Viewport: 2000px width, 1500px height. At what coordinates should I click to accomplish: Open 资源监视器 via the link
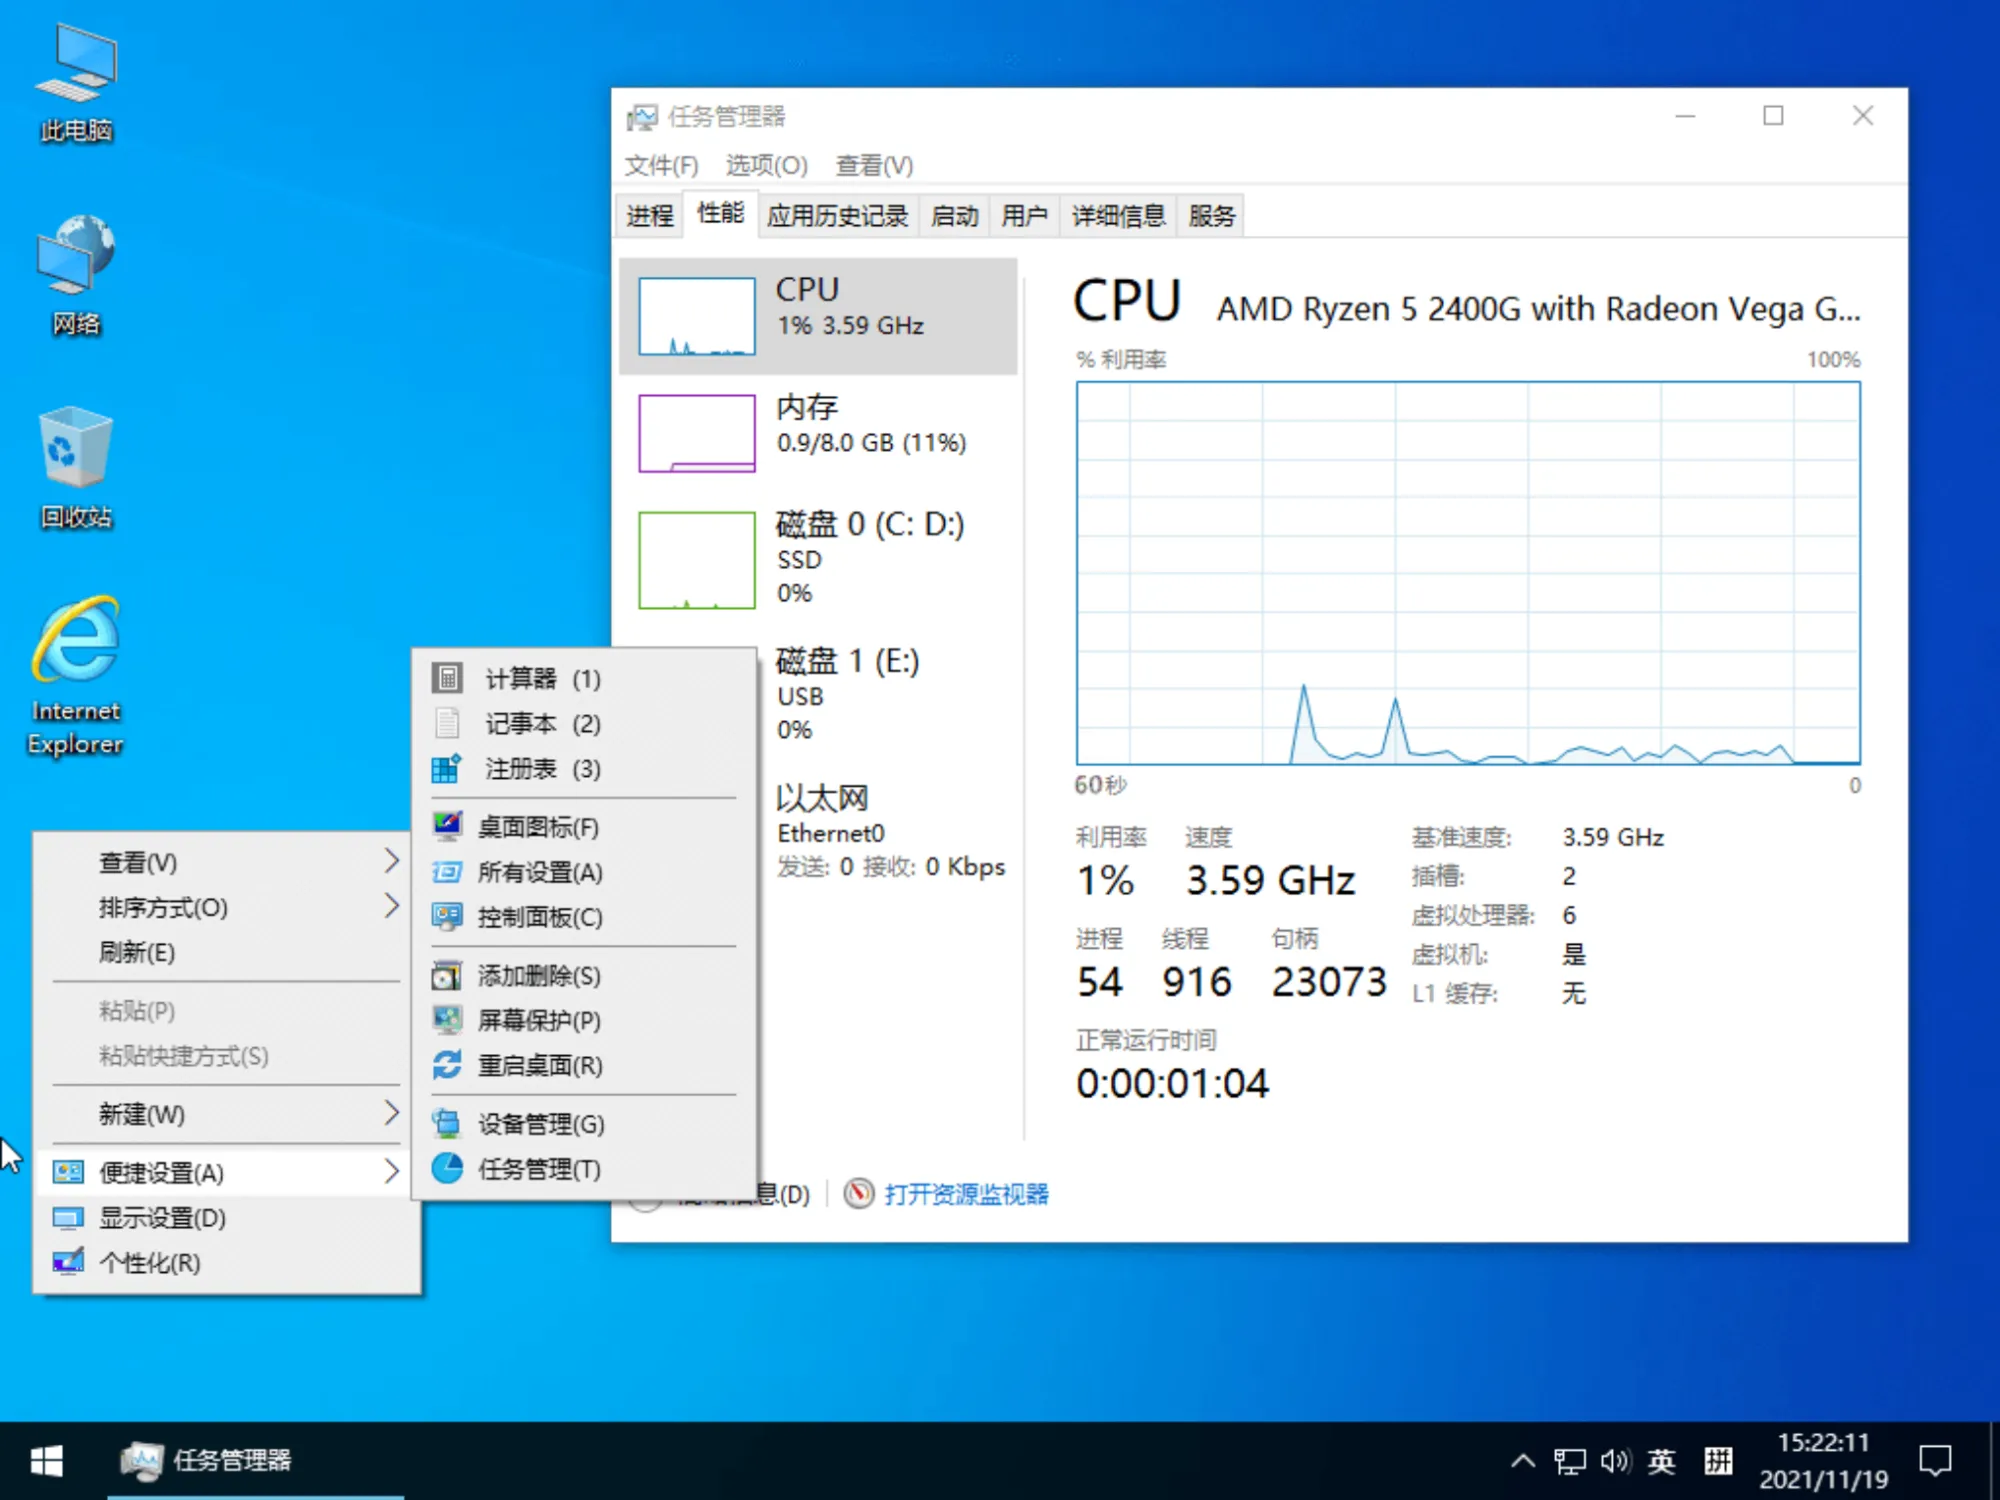pos(967,1194)
